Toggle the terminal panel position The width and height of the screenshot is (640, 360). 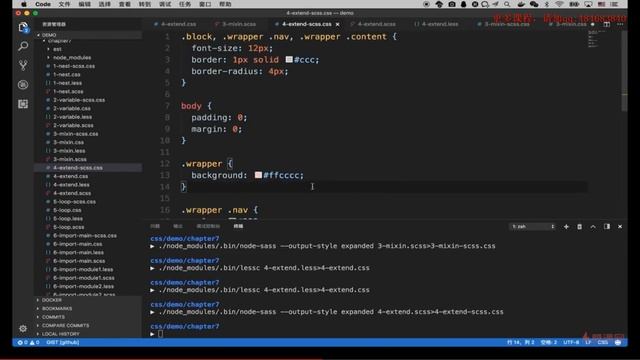pos(607,227)
